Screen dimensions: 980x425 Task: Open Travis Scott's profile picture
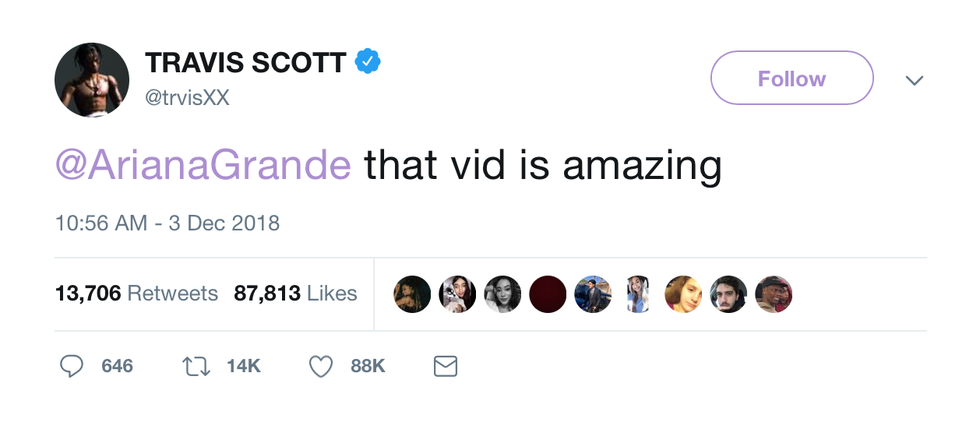tap(91, 80)
